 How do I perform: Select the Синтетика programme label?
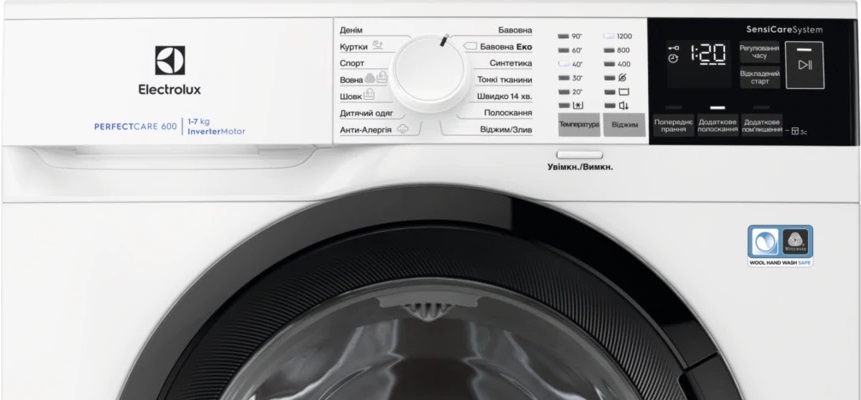tap(511, 63)
